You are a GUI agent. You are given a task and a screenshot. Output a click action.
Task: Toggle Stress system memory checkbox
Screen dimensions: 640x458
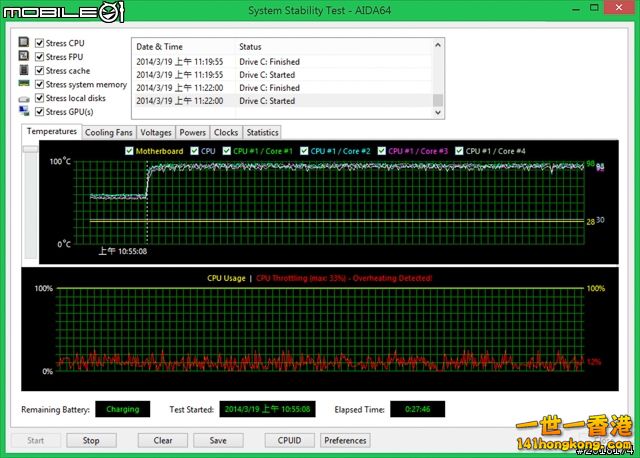pos(40,84)
